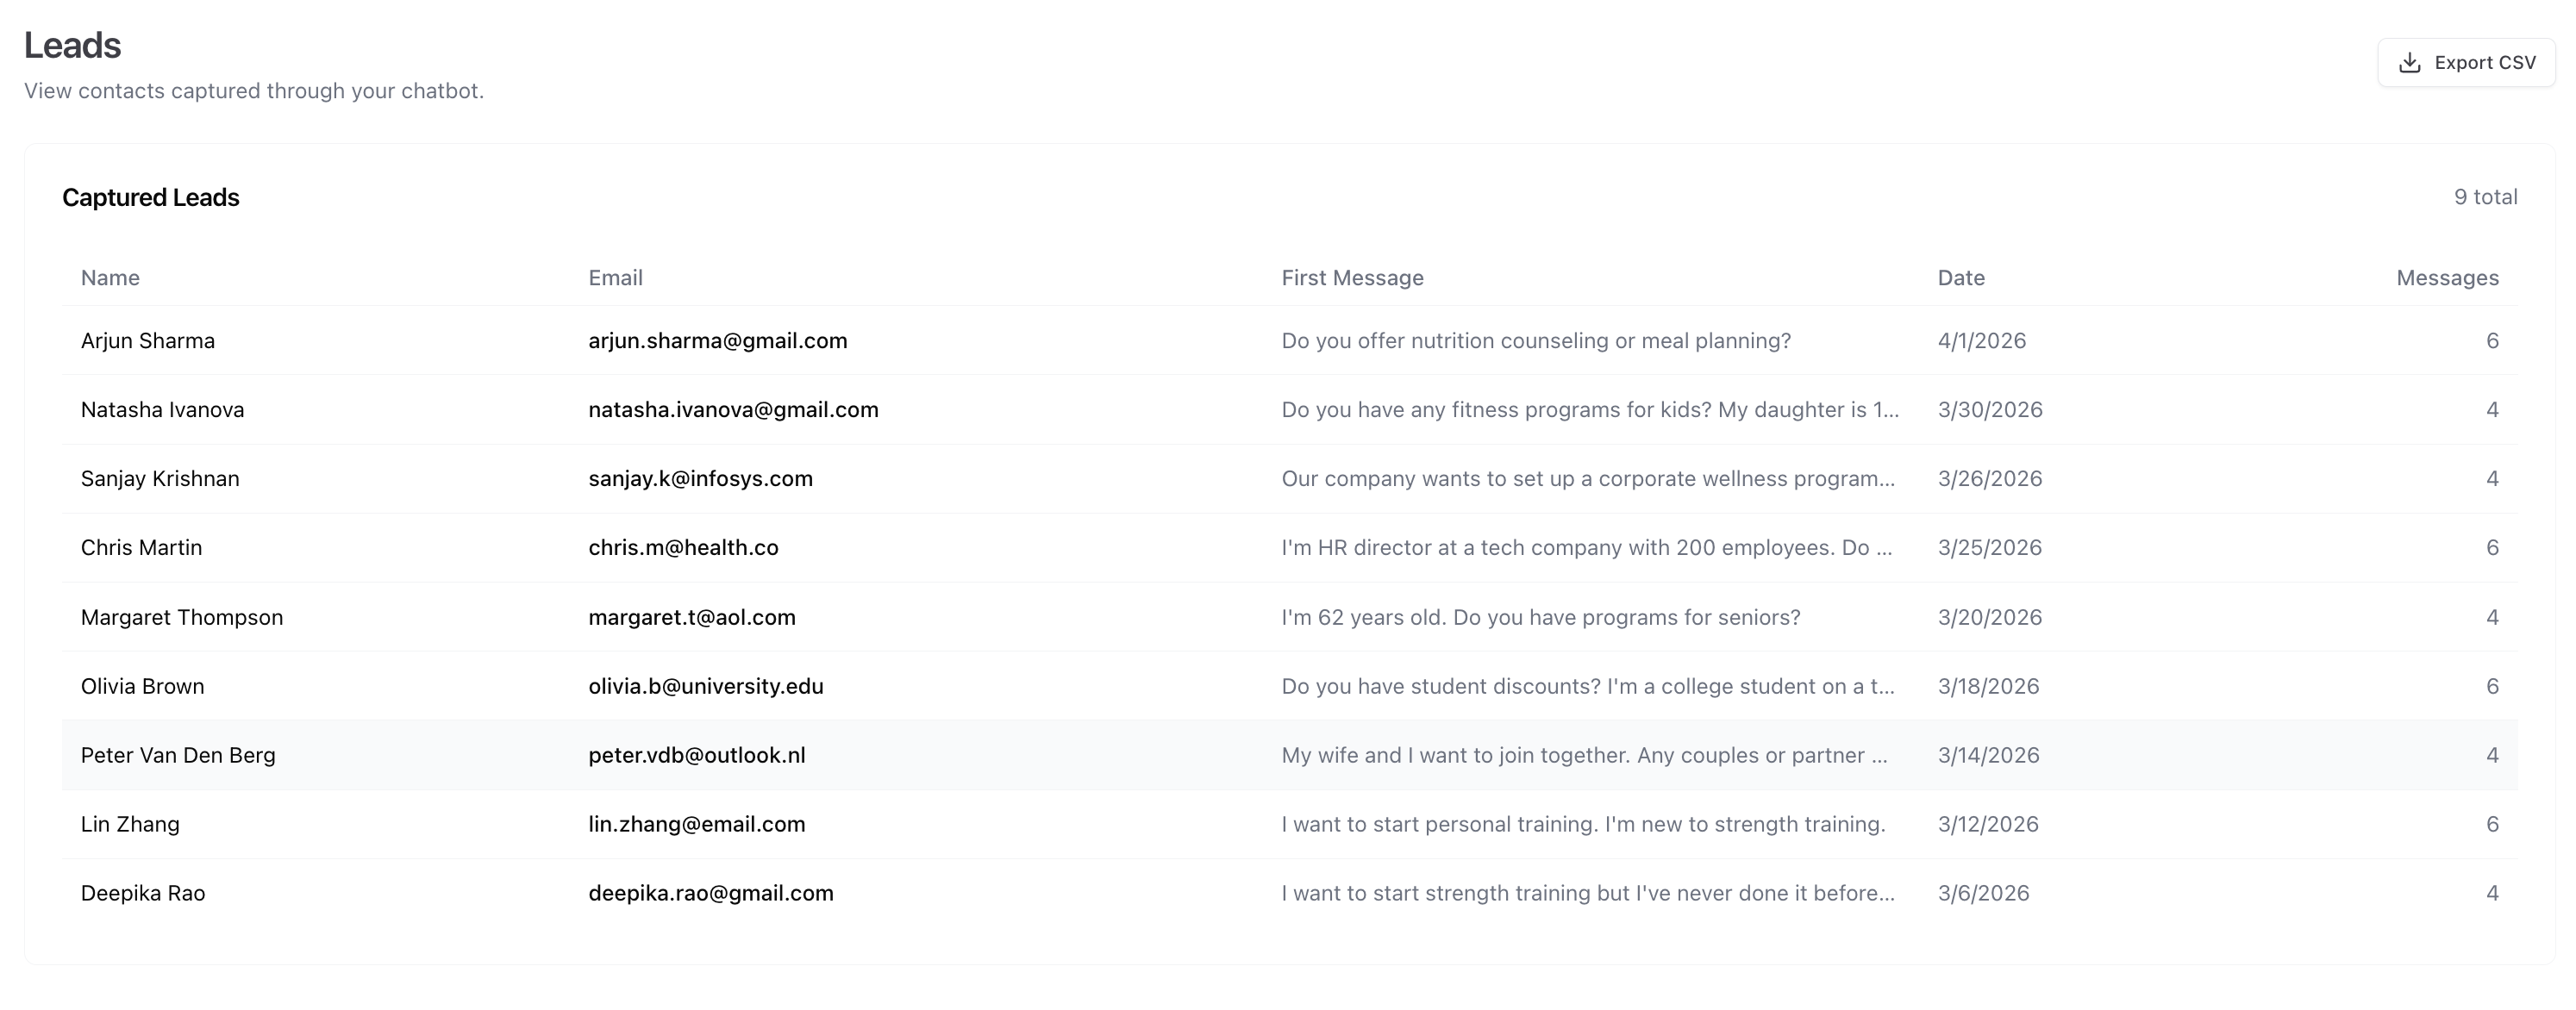
Task: Select the Natasha Ivanova lead row
Action: tap(1290, 410)
